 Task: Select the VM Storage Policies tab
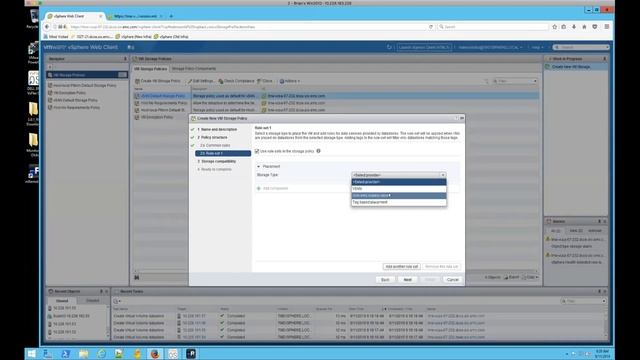click(x=150, y=69)
